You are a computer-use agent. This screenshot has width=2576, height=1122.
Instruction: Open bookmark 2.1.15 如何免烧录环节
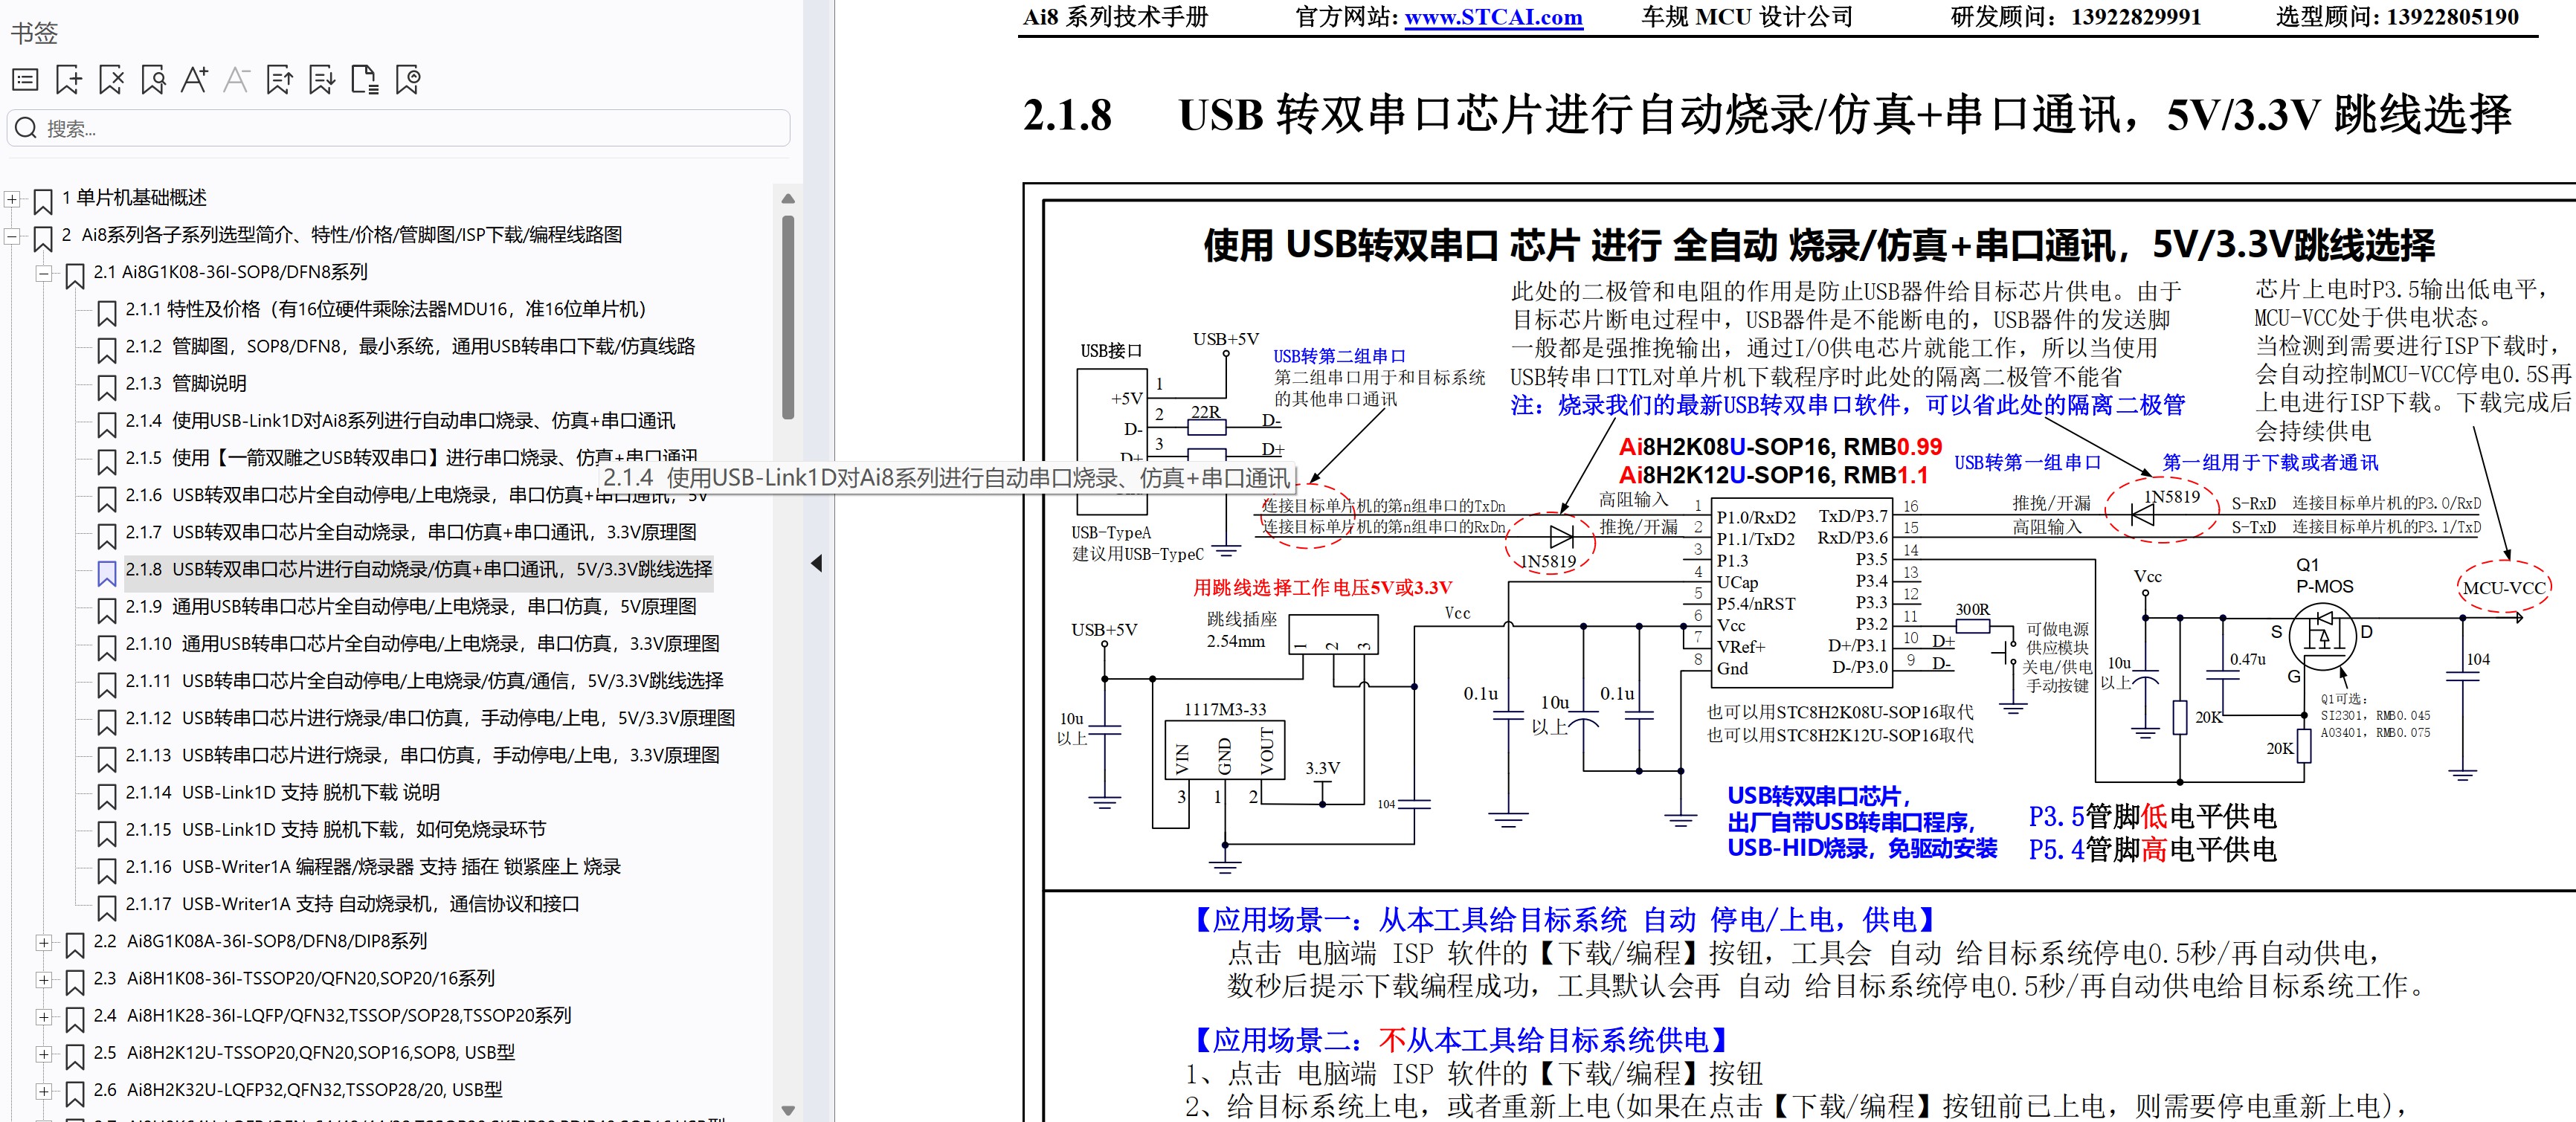coord(335,829)
